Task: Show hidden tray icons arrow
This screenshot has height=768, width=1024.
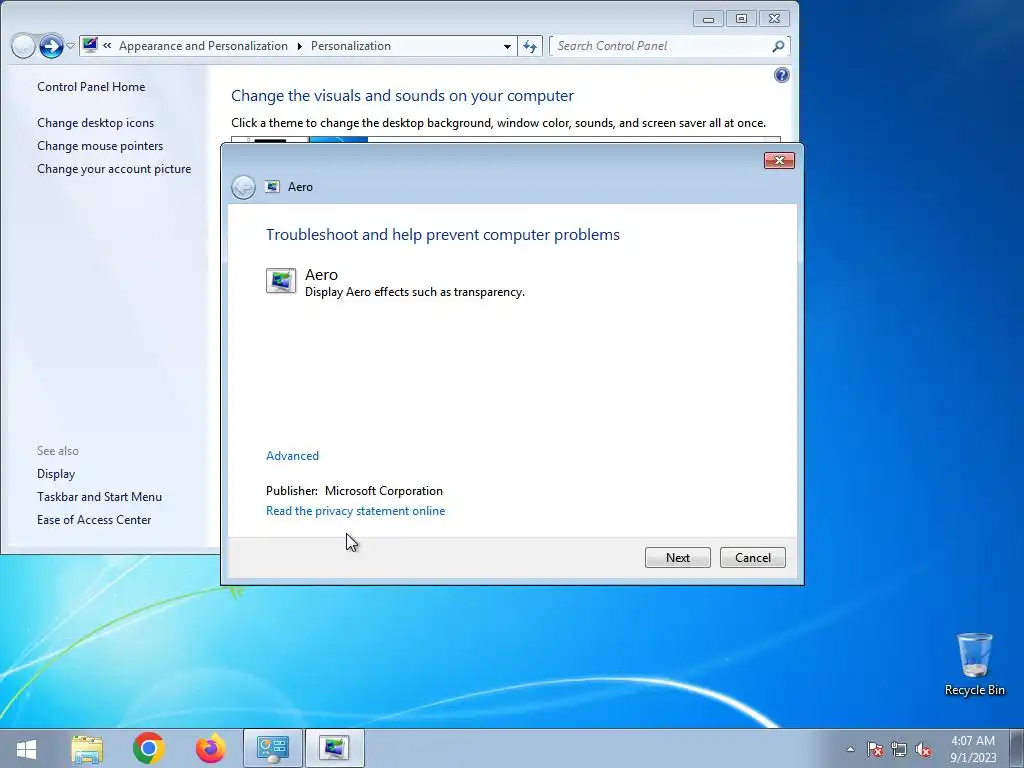Action: (x=850, y=749)
